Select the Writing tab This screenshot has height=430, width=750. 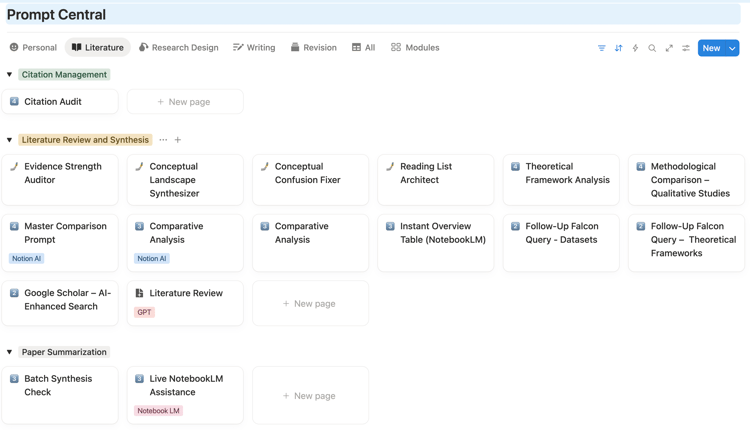[x=254, y=48]
